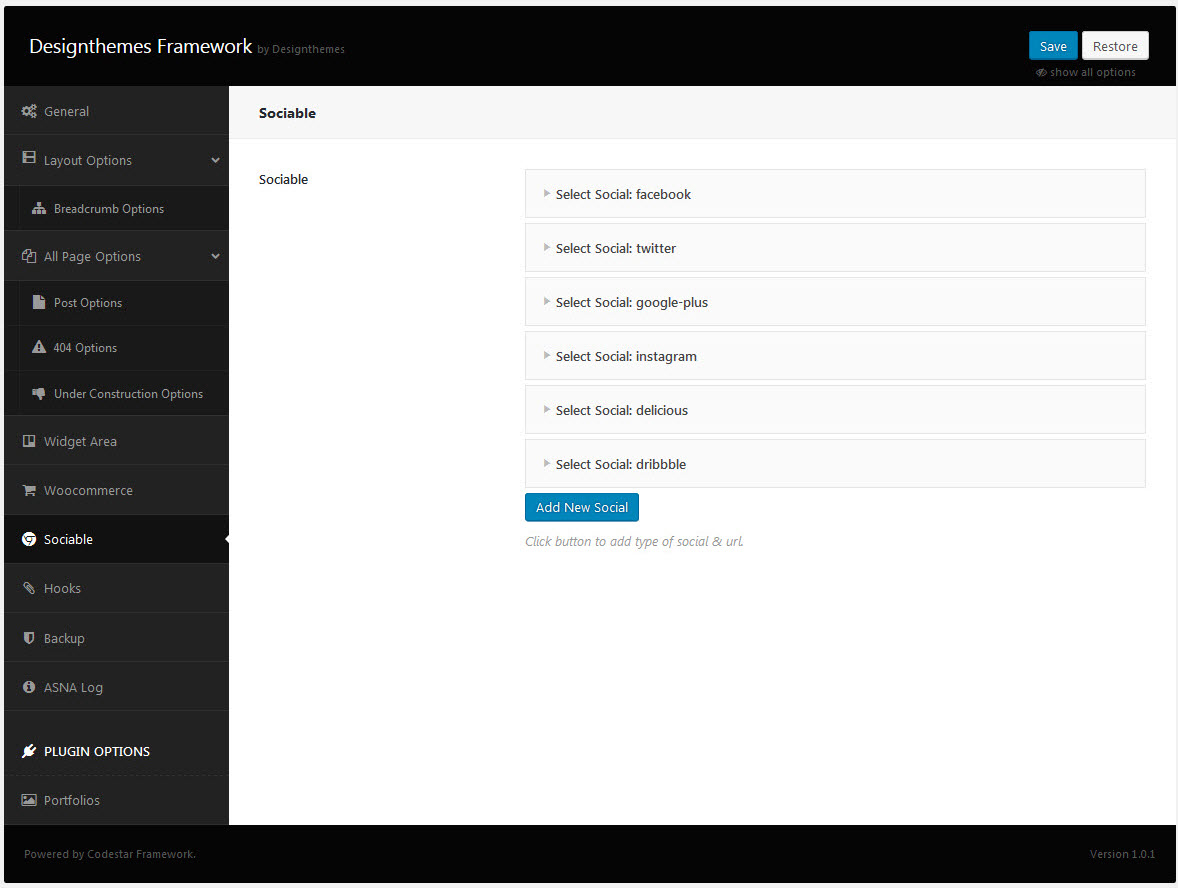Click 'Version 1.0.1' footer text
This screenshot has height=888, width=1178.
pos(1122,854)
